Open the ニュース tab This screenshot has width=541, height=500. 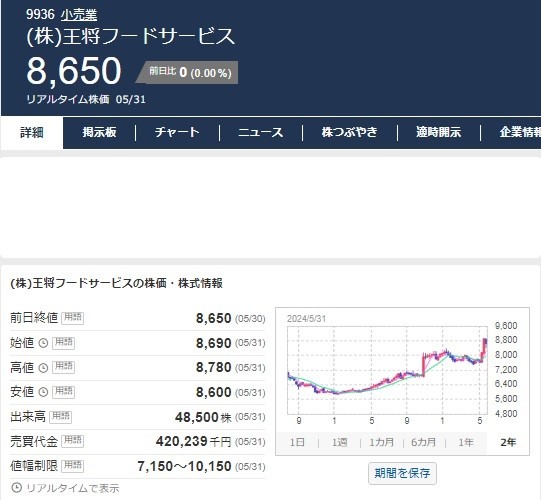[x=260, y=132]
